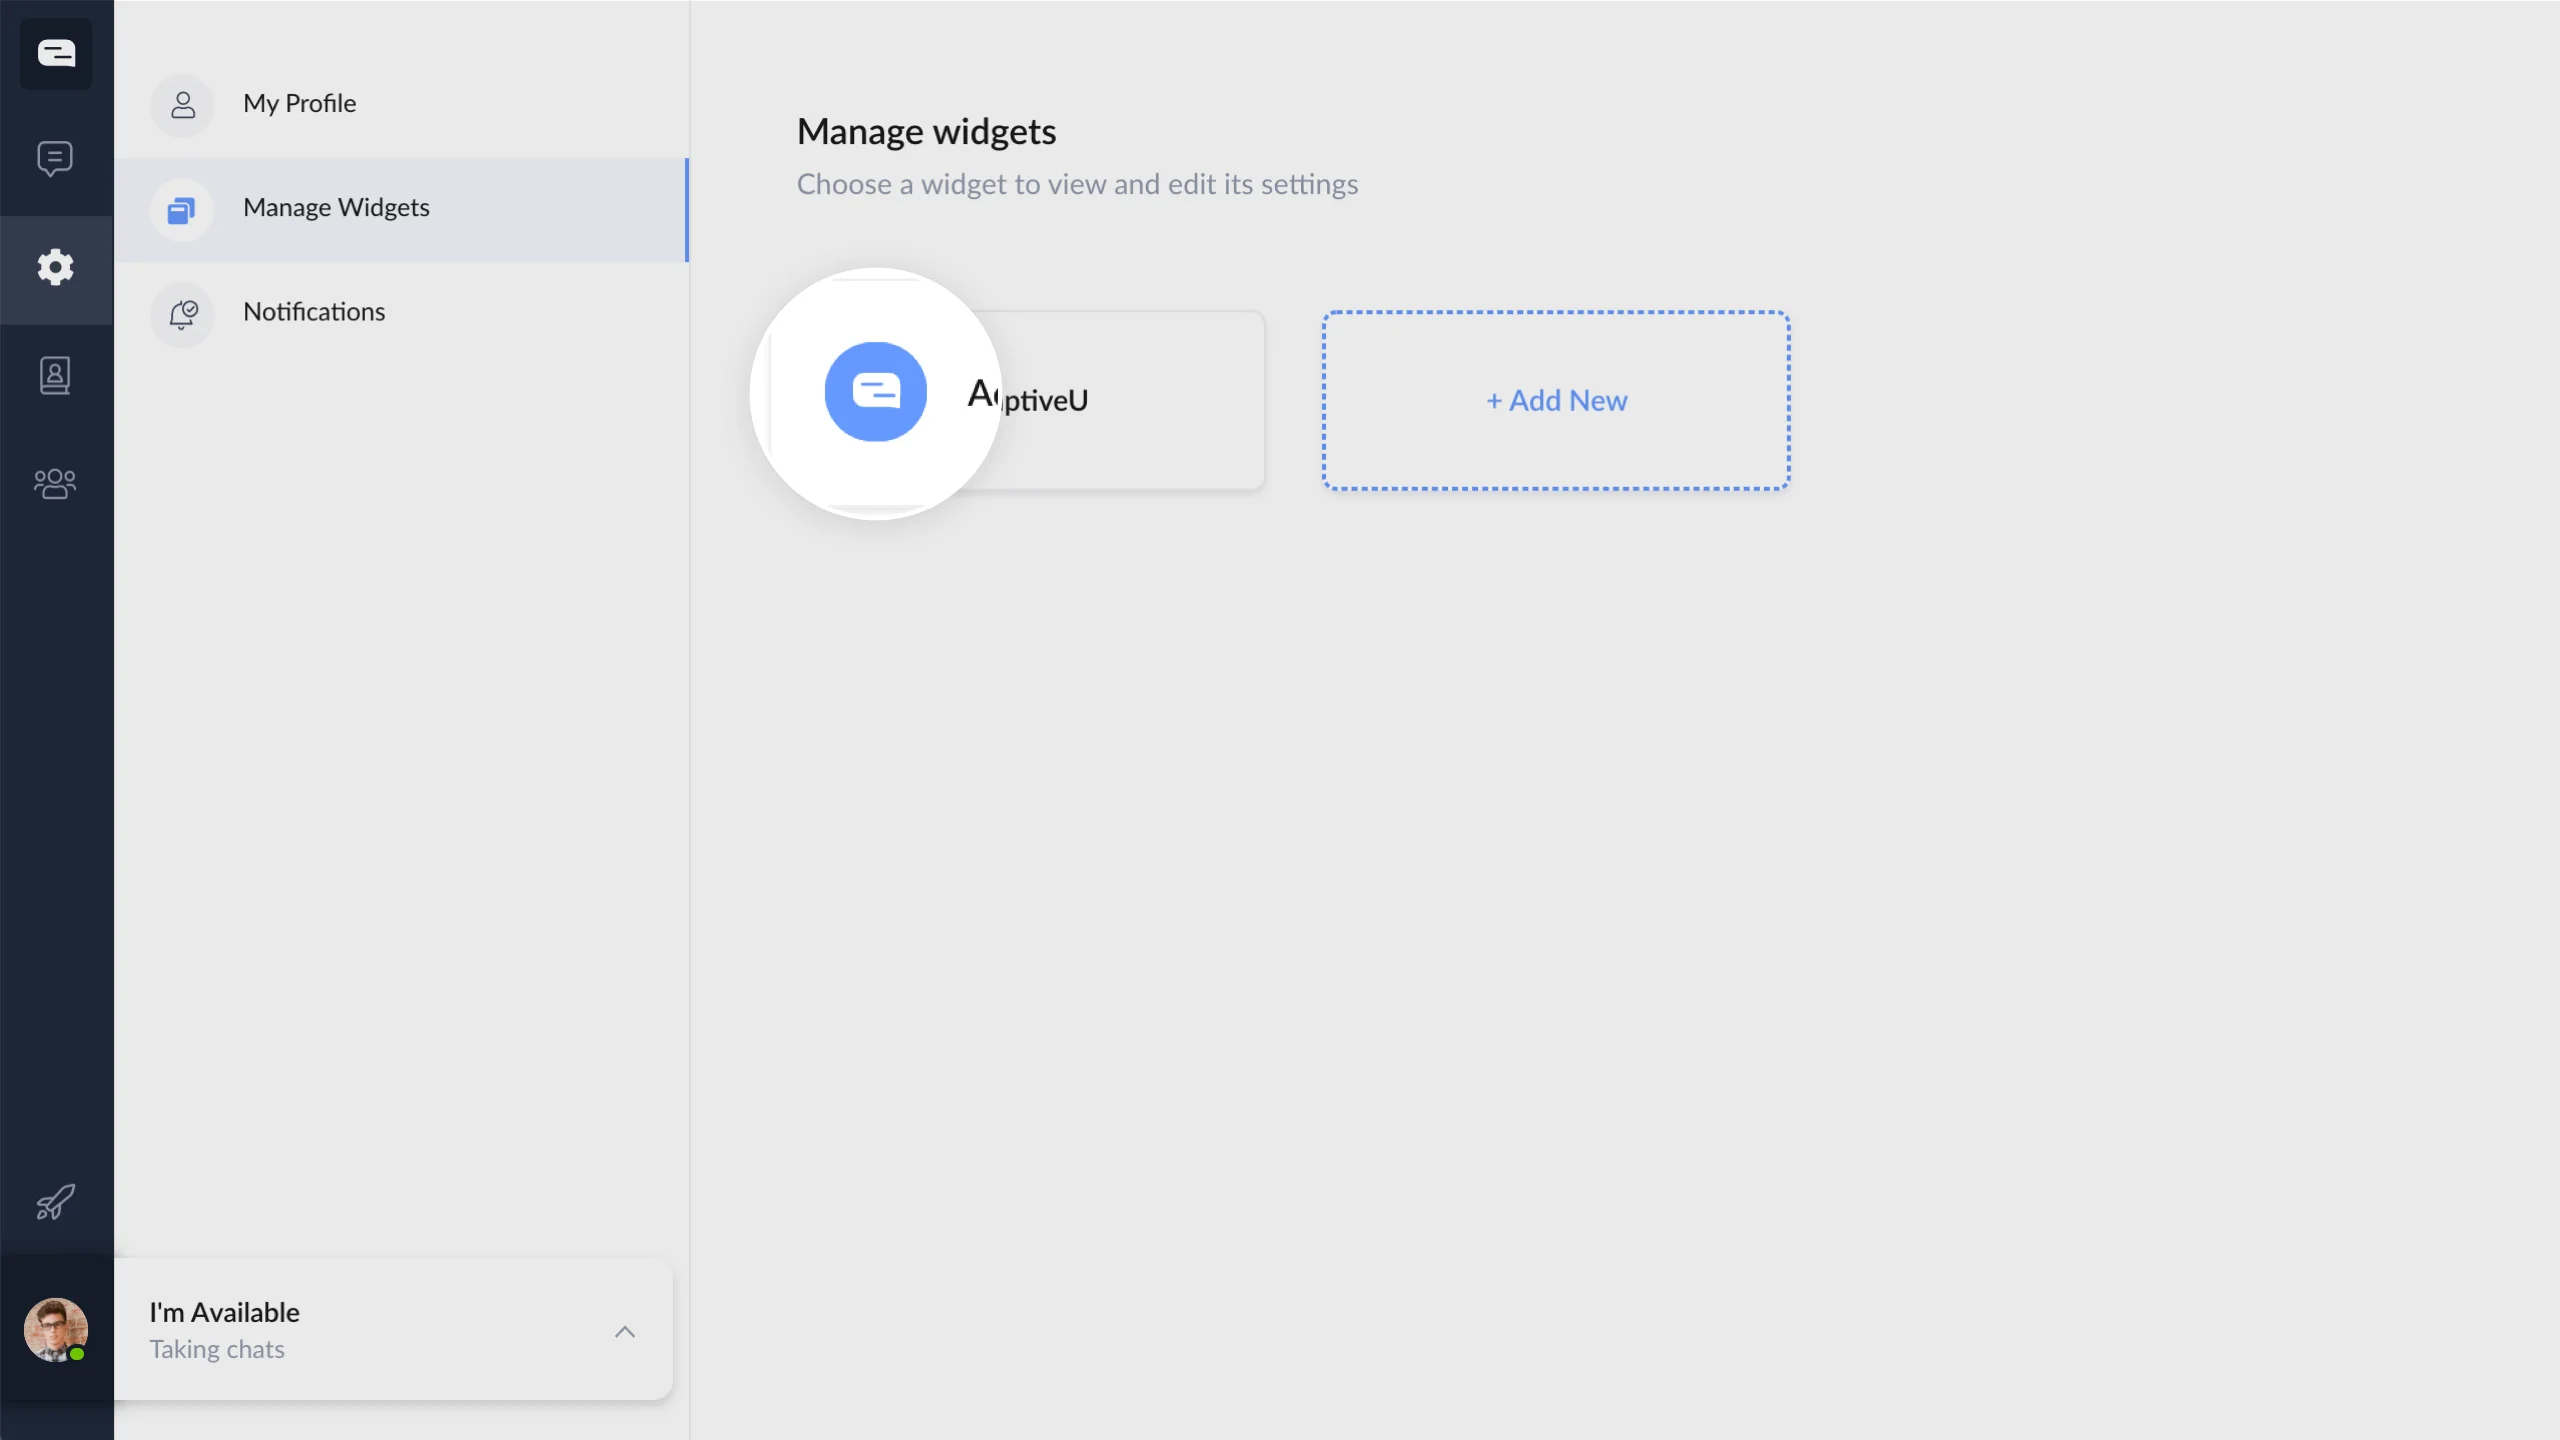This screenshot has width=2560, height=1440.
Task: Click the + Add New widget button
Action: [x=1555, y=400]
